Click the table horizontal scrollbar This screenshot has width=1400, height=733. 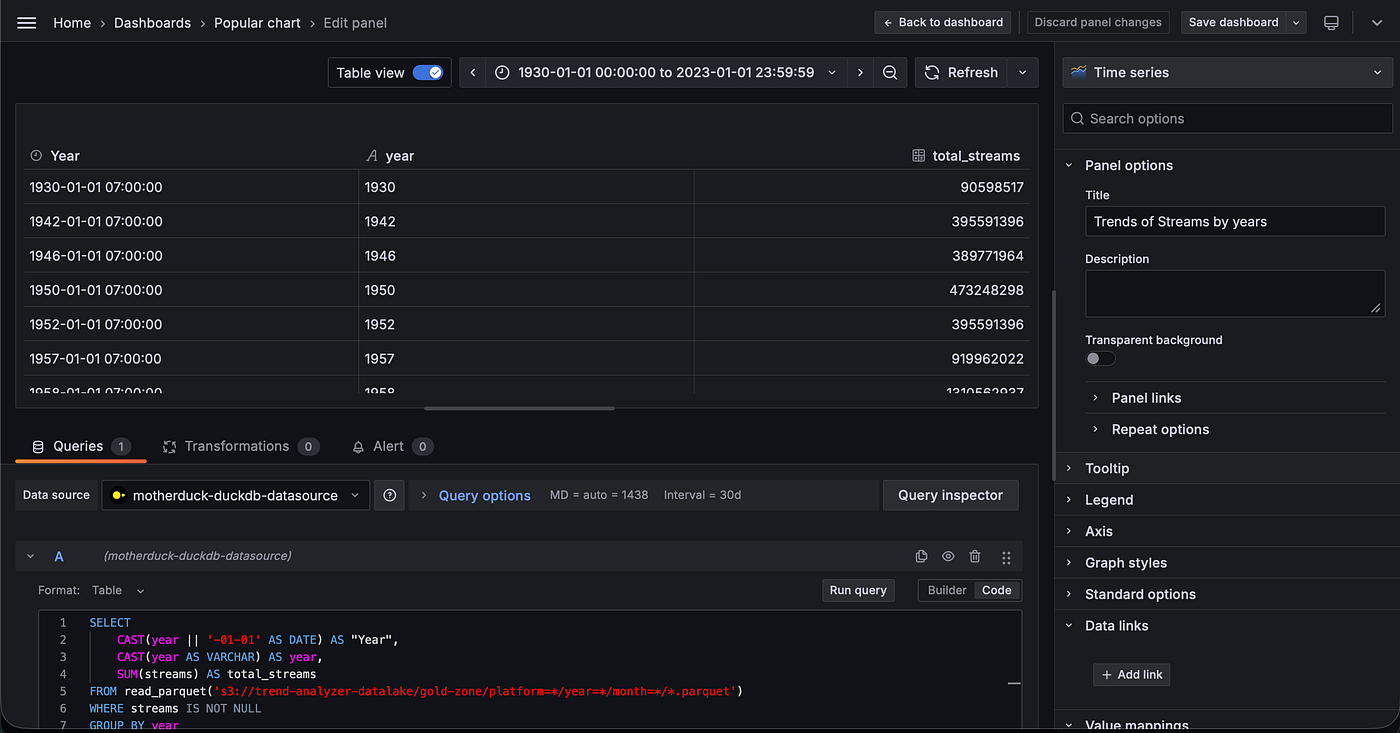519,408
